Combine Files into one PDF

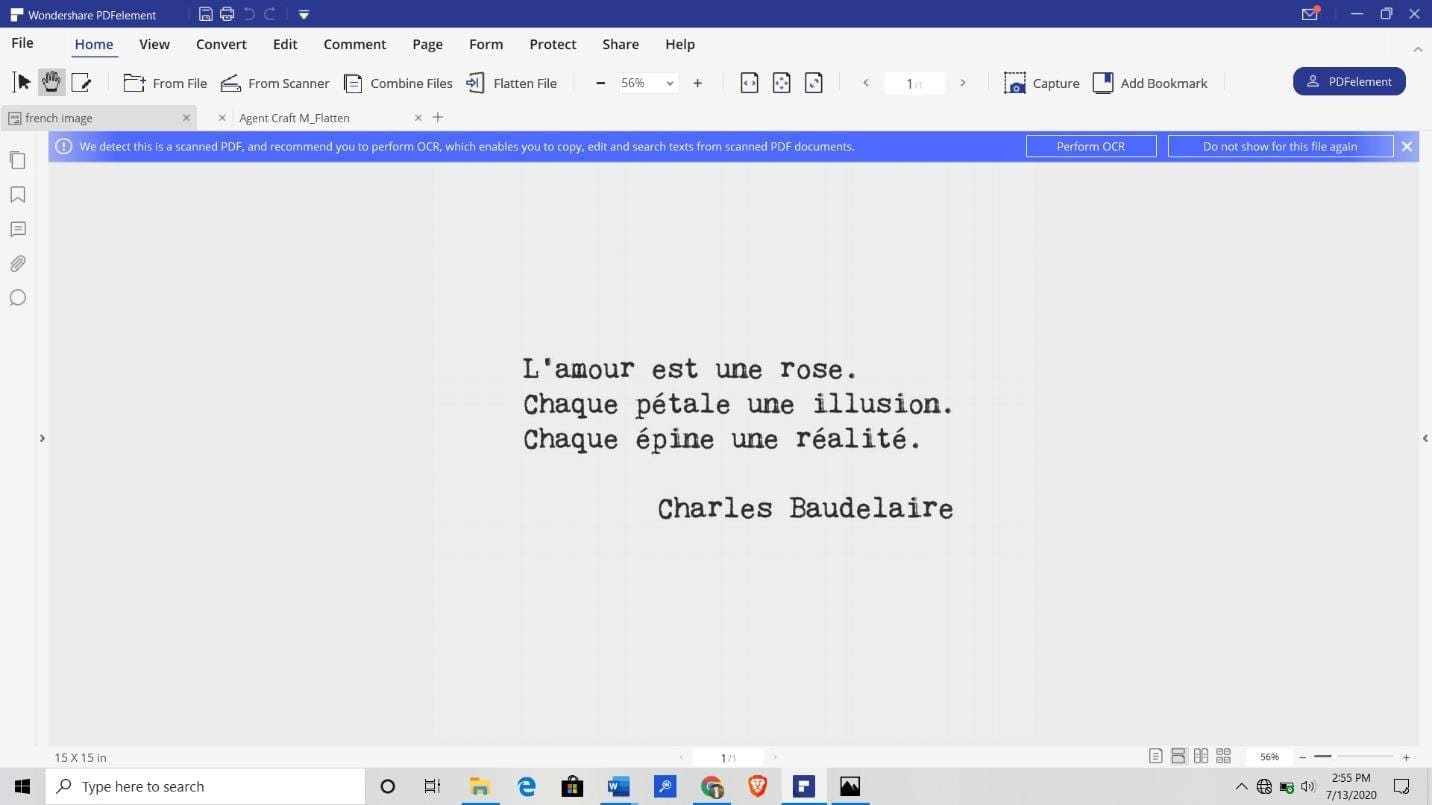pyautogui.click(x=398, y=83)
